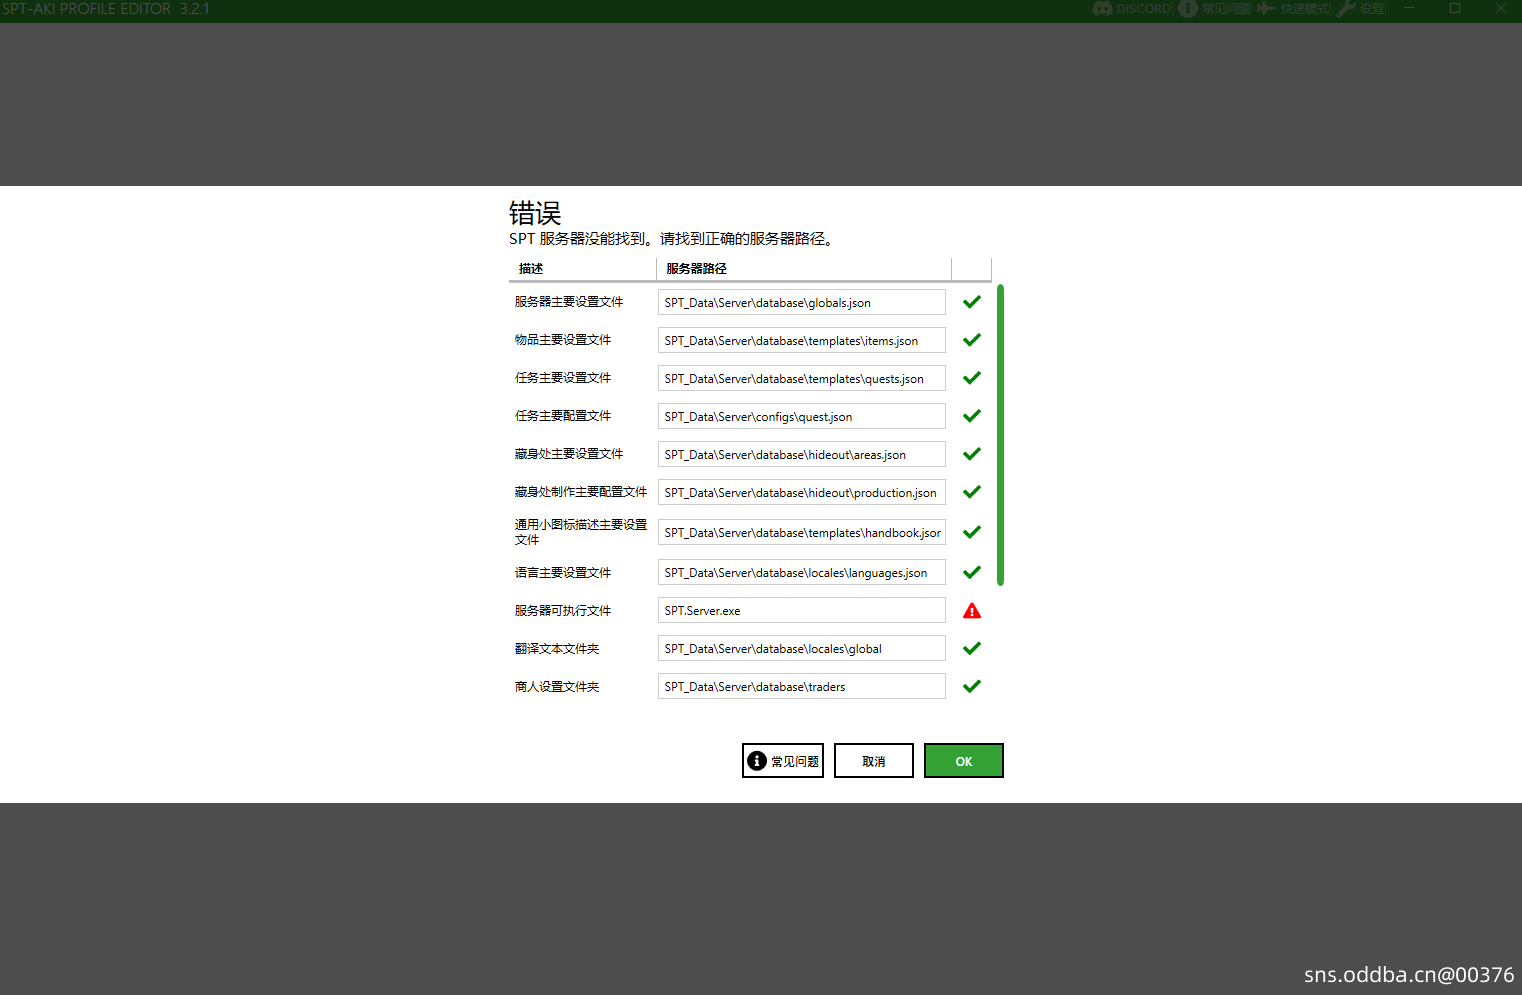Click the checkmark next to globals.json path
The height and width of the screenshot is (995, 1522).
pyautogui.click(x=972, y=302)
